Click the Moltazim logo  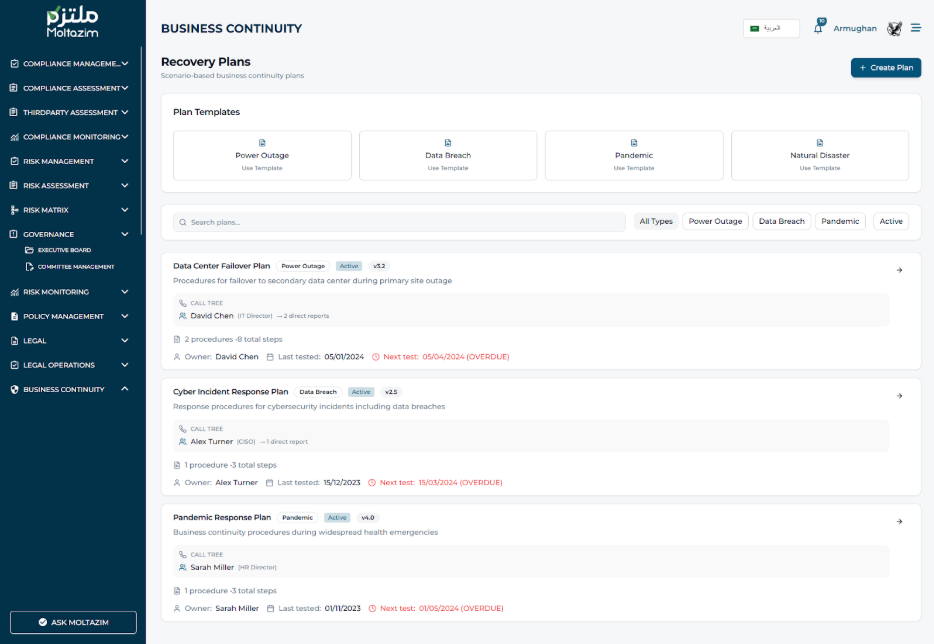coord(72,23)
